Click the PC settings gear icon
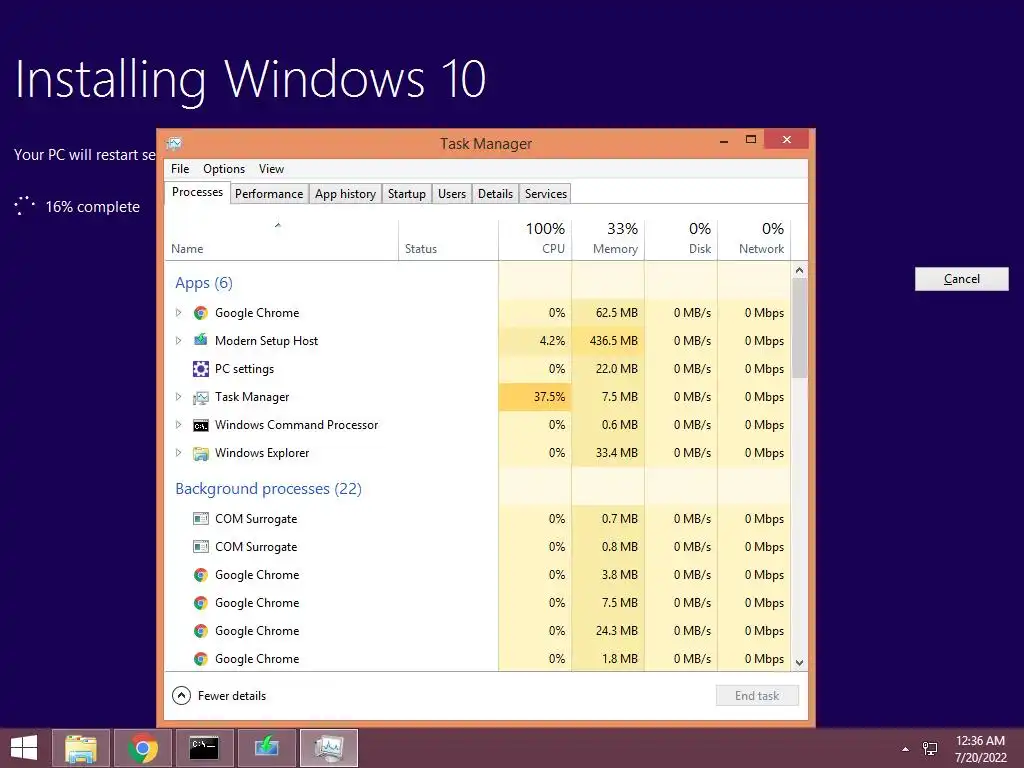 (x=200, y=369)
